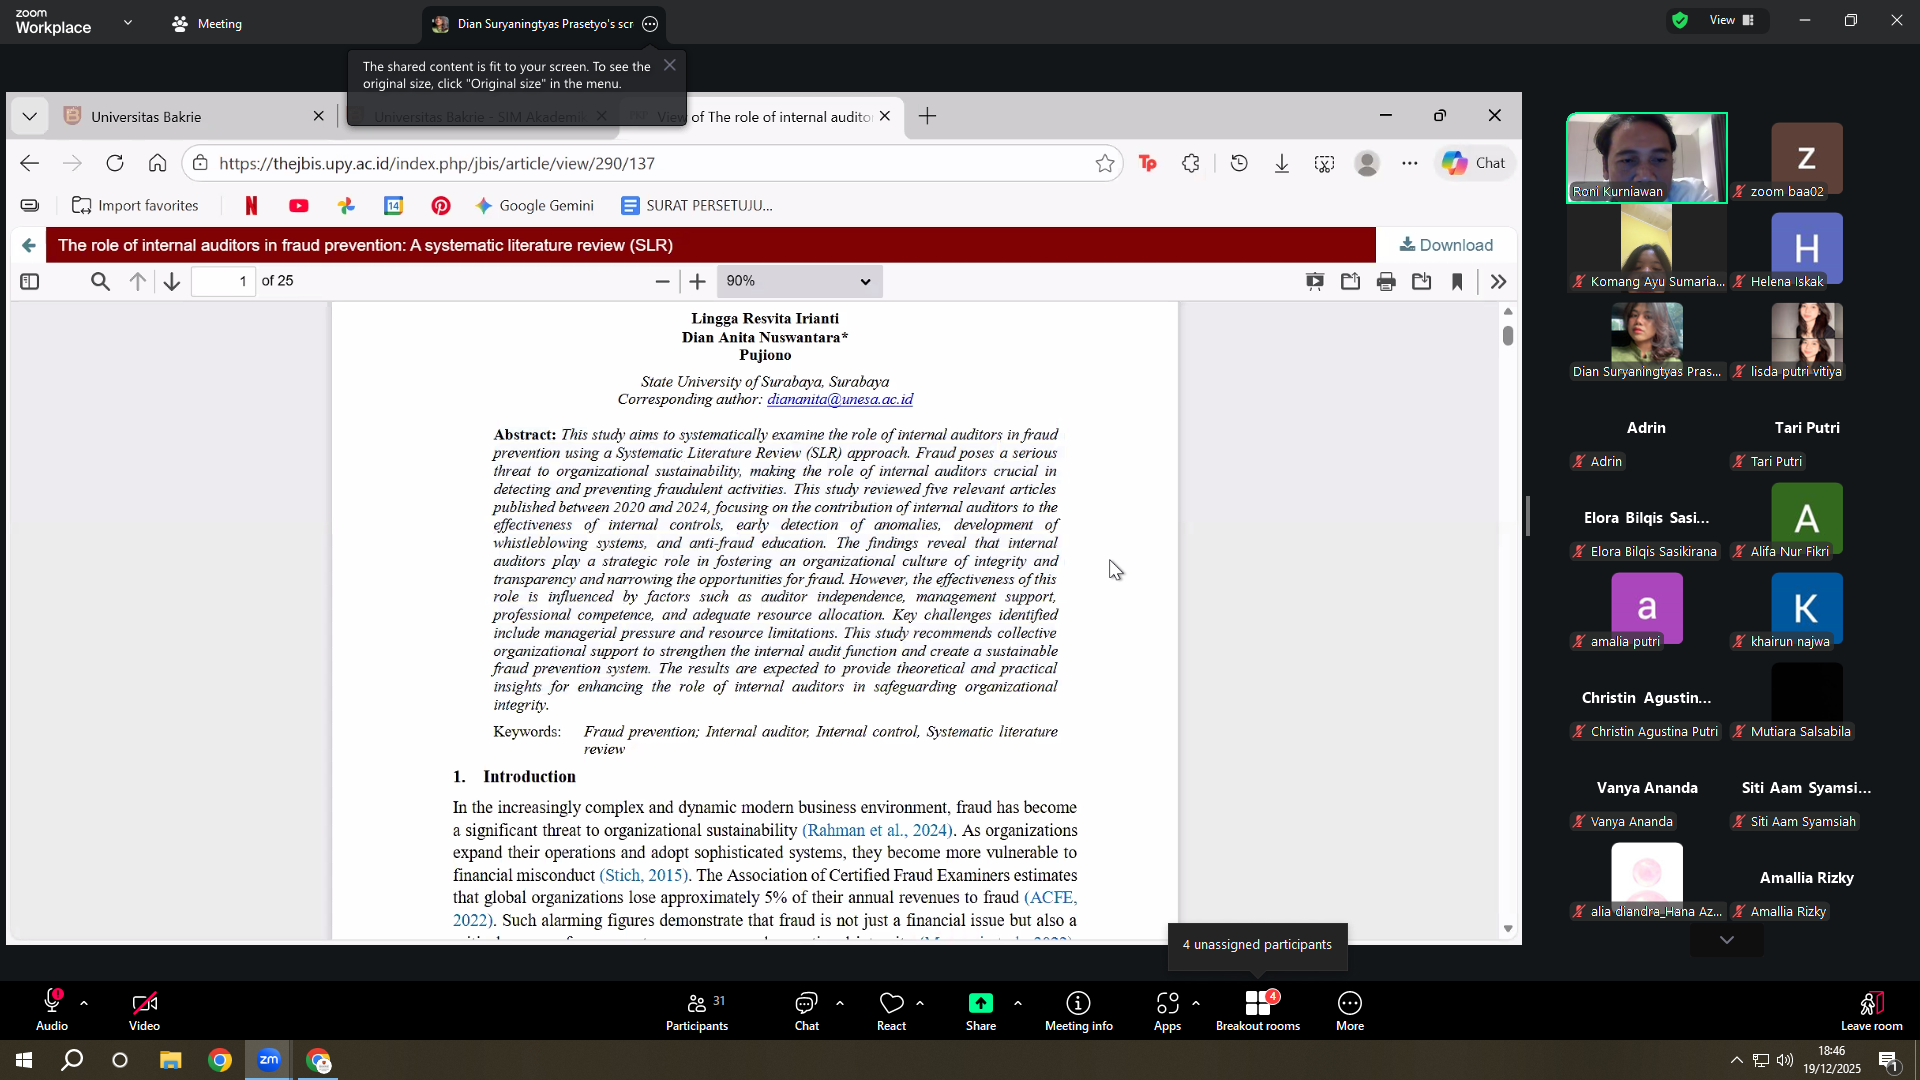Open browser downloads

pyautogui.click(x=1281, y=163)
